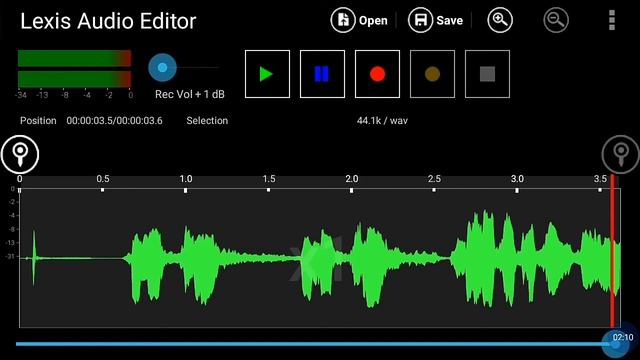Adjust the Rec Vol slider knob
The width and height of the screenshot is (640, 360).
pos(162,68)
